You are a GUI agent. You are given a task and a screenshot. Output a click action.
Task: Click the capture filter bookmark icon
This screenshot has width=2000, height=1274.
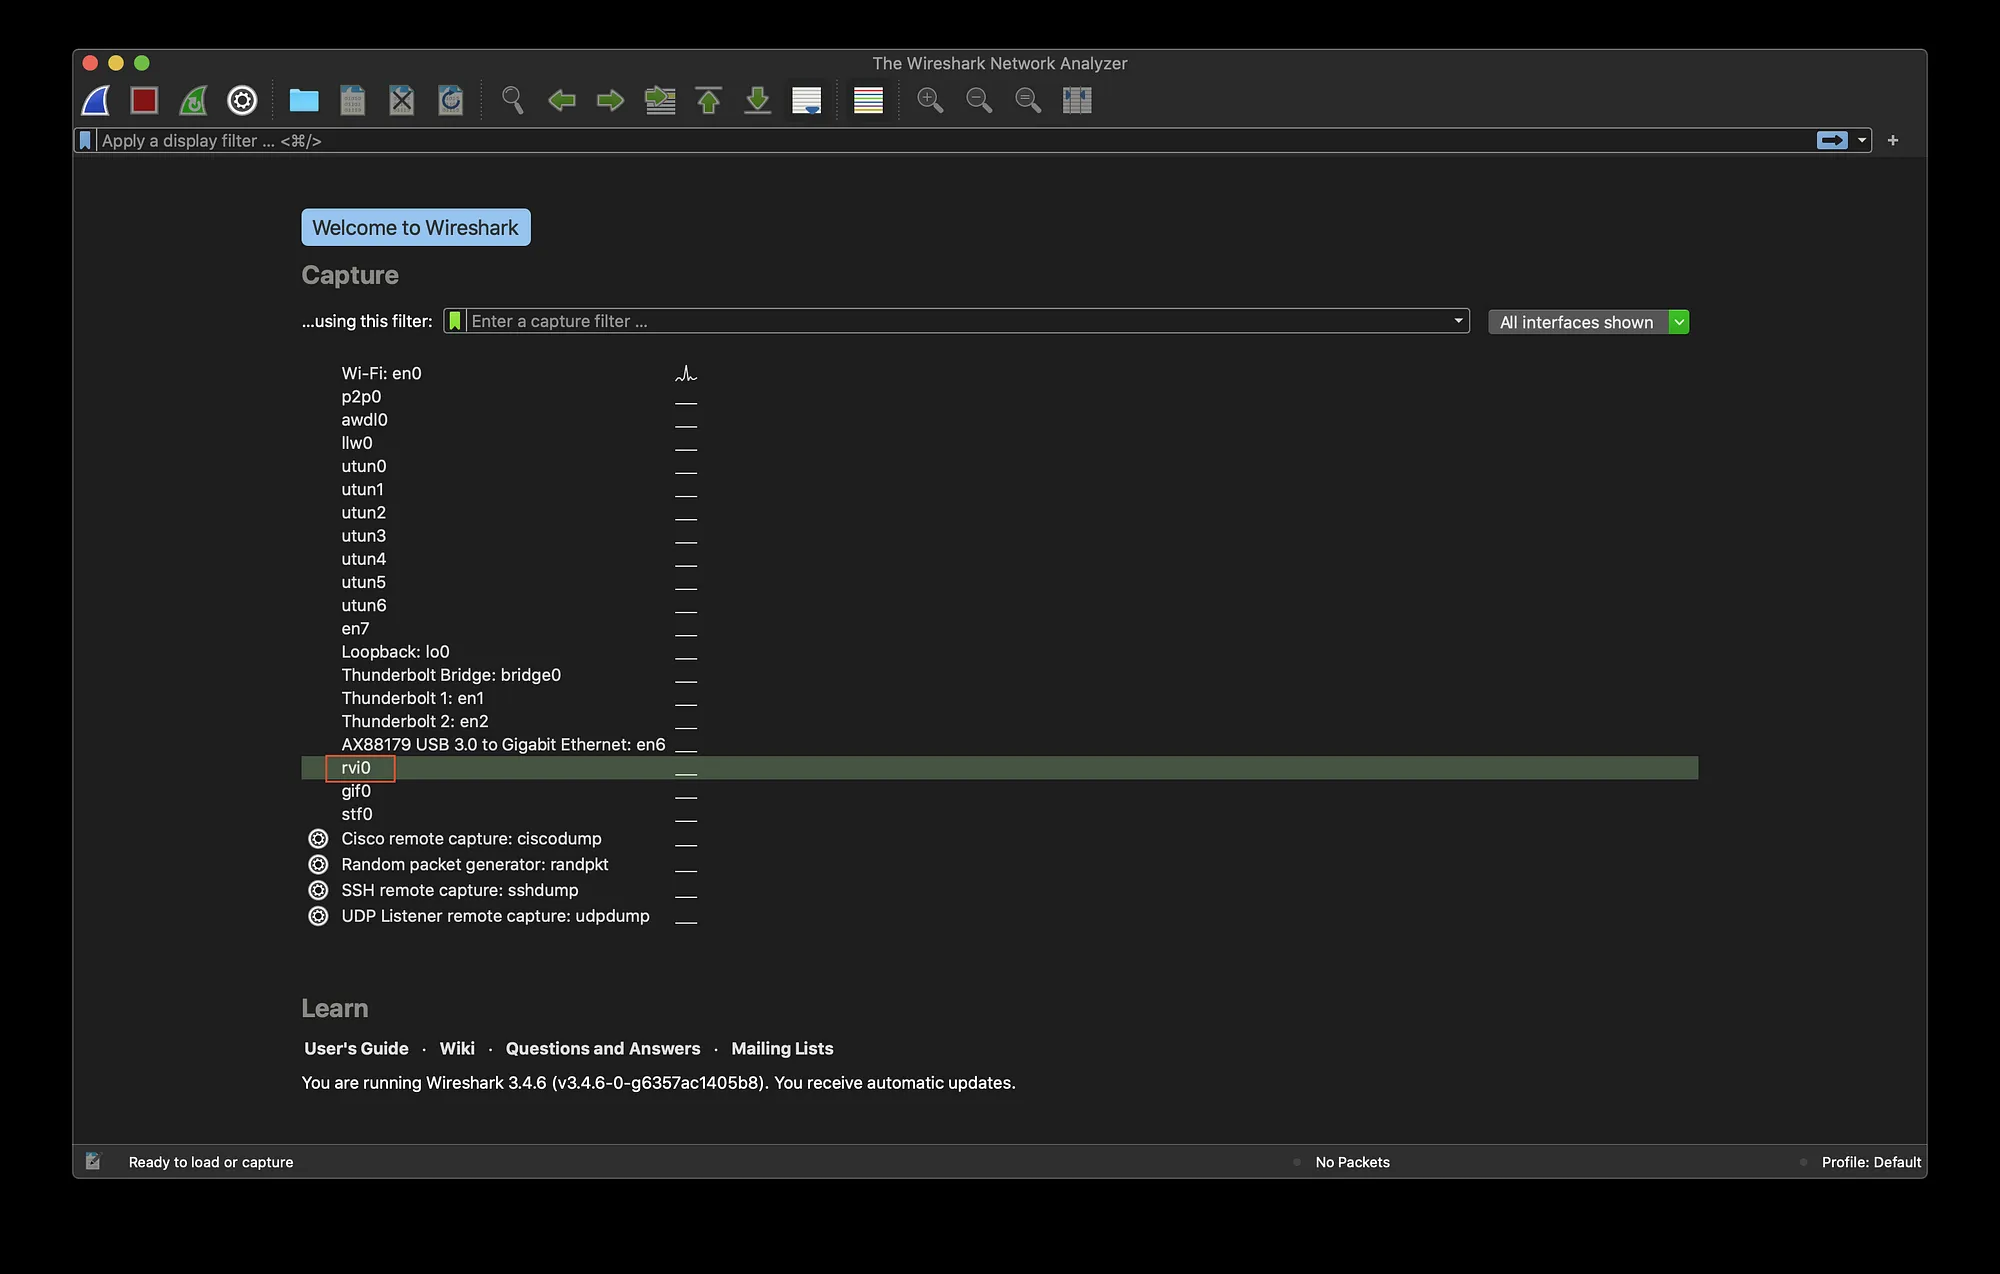coord(455,321)
